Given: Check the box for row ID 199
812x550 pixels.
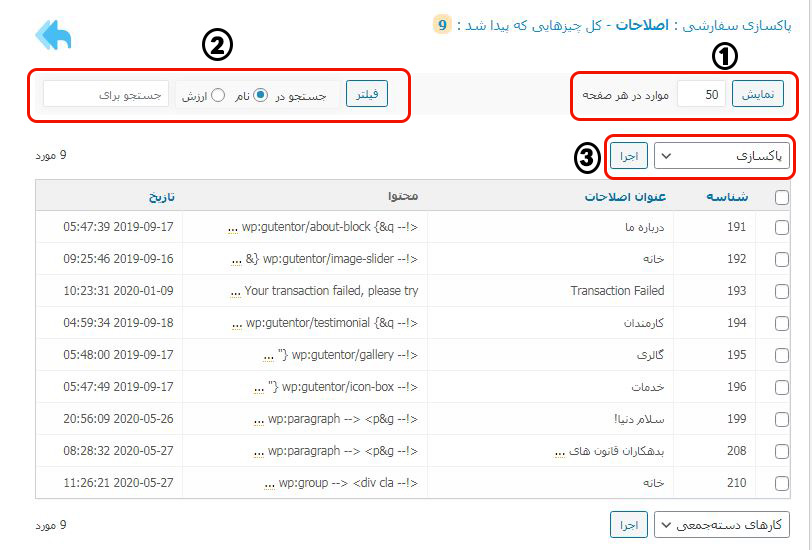Looking at the screenshot, I should pyautogui.click(x=781, y=419).
